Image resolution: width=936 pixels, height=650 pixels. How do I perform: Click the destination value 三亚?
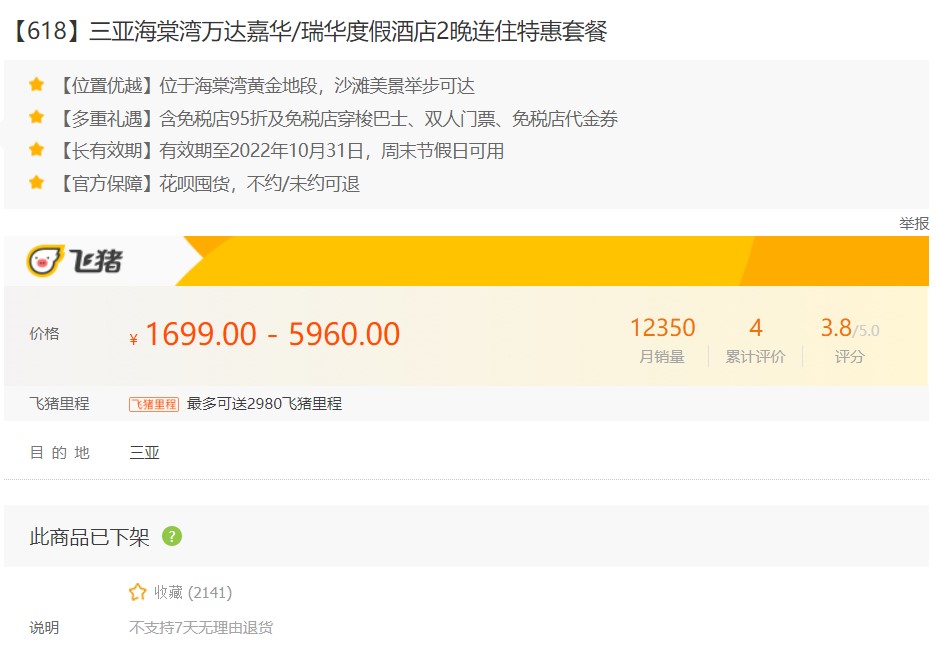144,453
